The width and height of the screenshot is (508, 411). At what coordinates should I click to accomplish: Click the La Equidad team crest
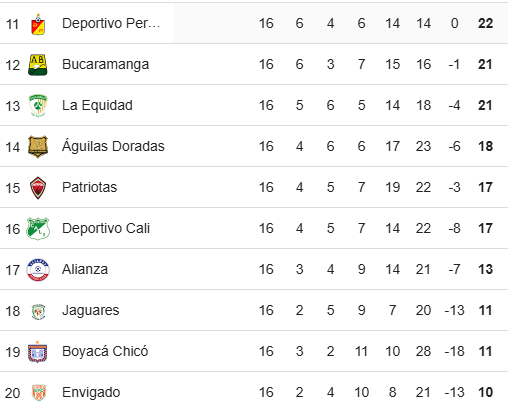click(x=38, y=106)
